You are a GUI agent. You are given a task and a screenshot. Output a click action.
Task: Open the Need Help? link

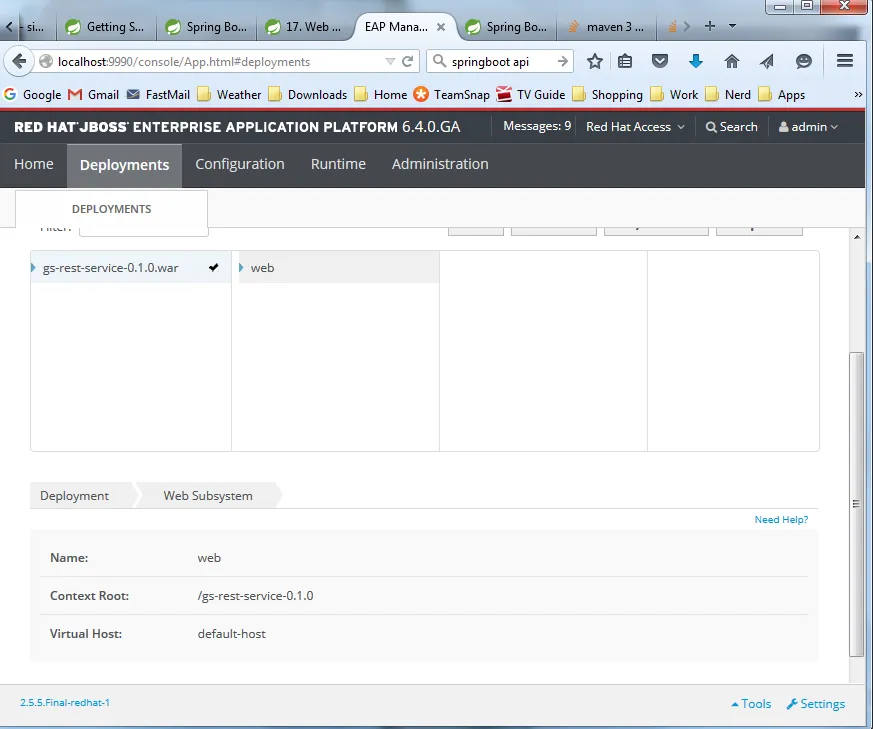coord(781,520)
